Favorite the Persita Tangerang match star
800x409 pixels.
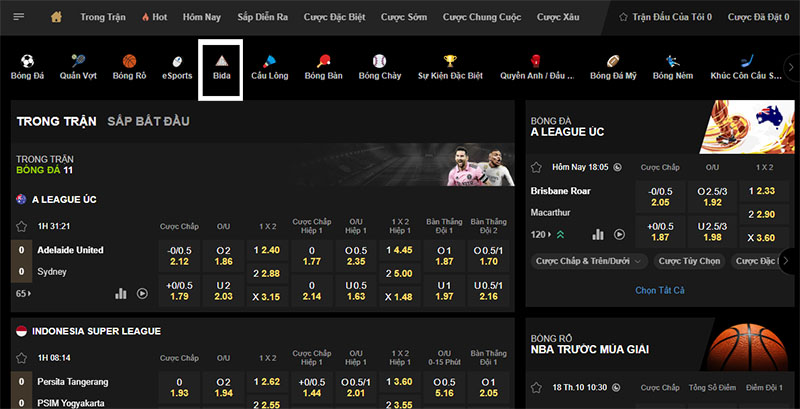(x=22, y=359)
